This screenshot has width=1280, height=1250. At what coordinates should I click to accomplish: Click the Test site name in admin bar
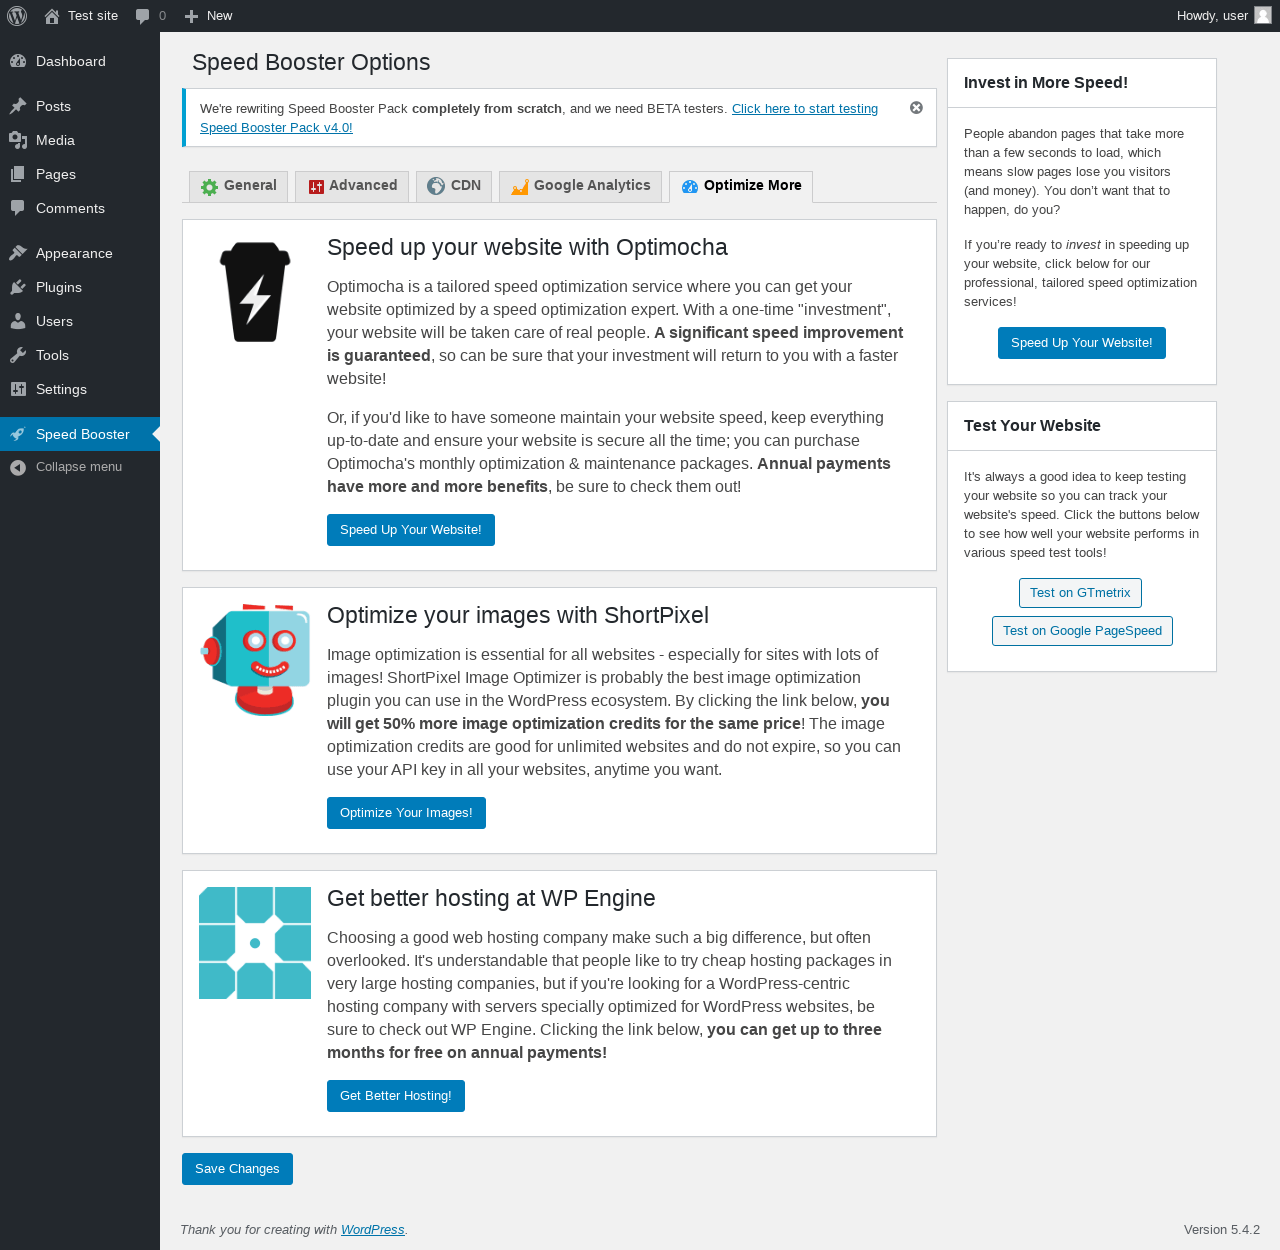pyautogui.click(x=93, y=16)
